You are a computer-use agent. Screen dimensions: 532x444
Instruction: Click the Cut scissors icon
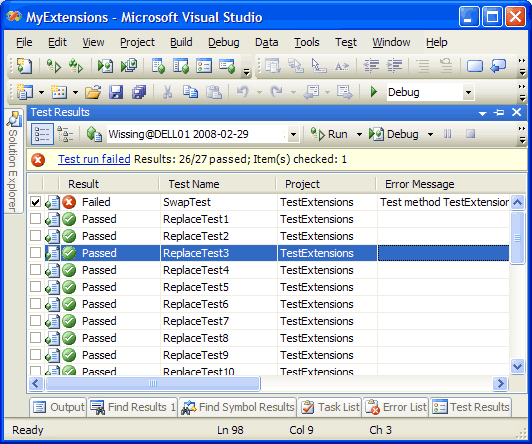click(x=167, y=92)
